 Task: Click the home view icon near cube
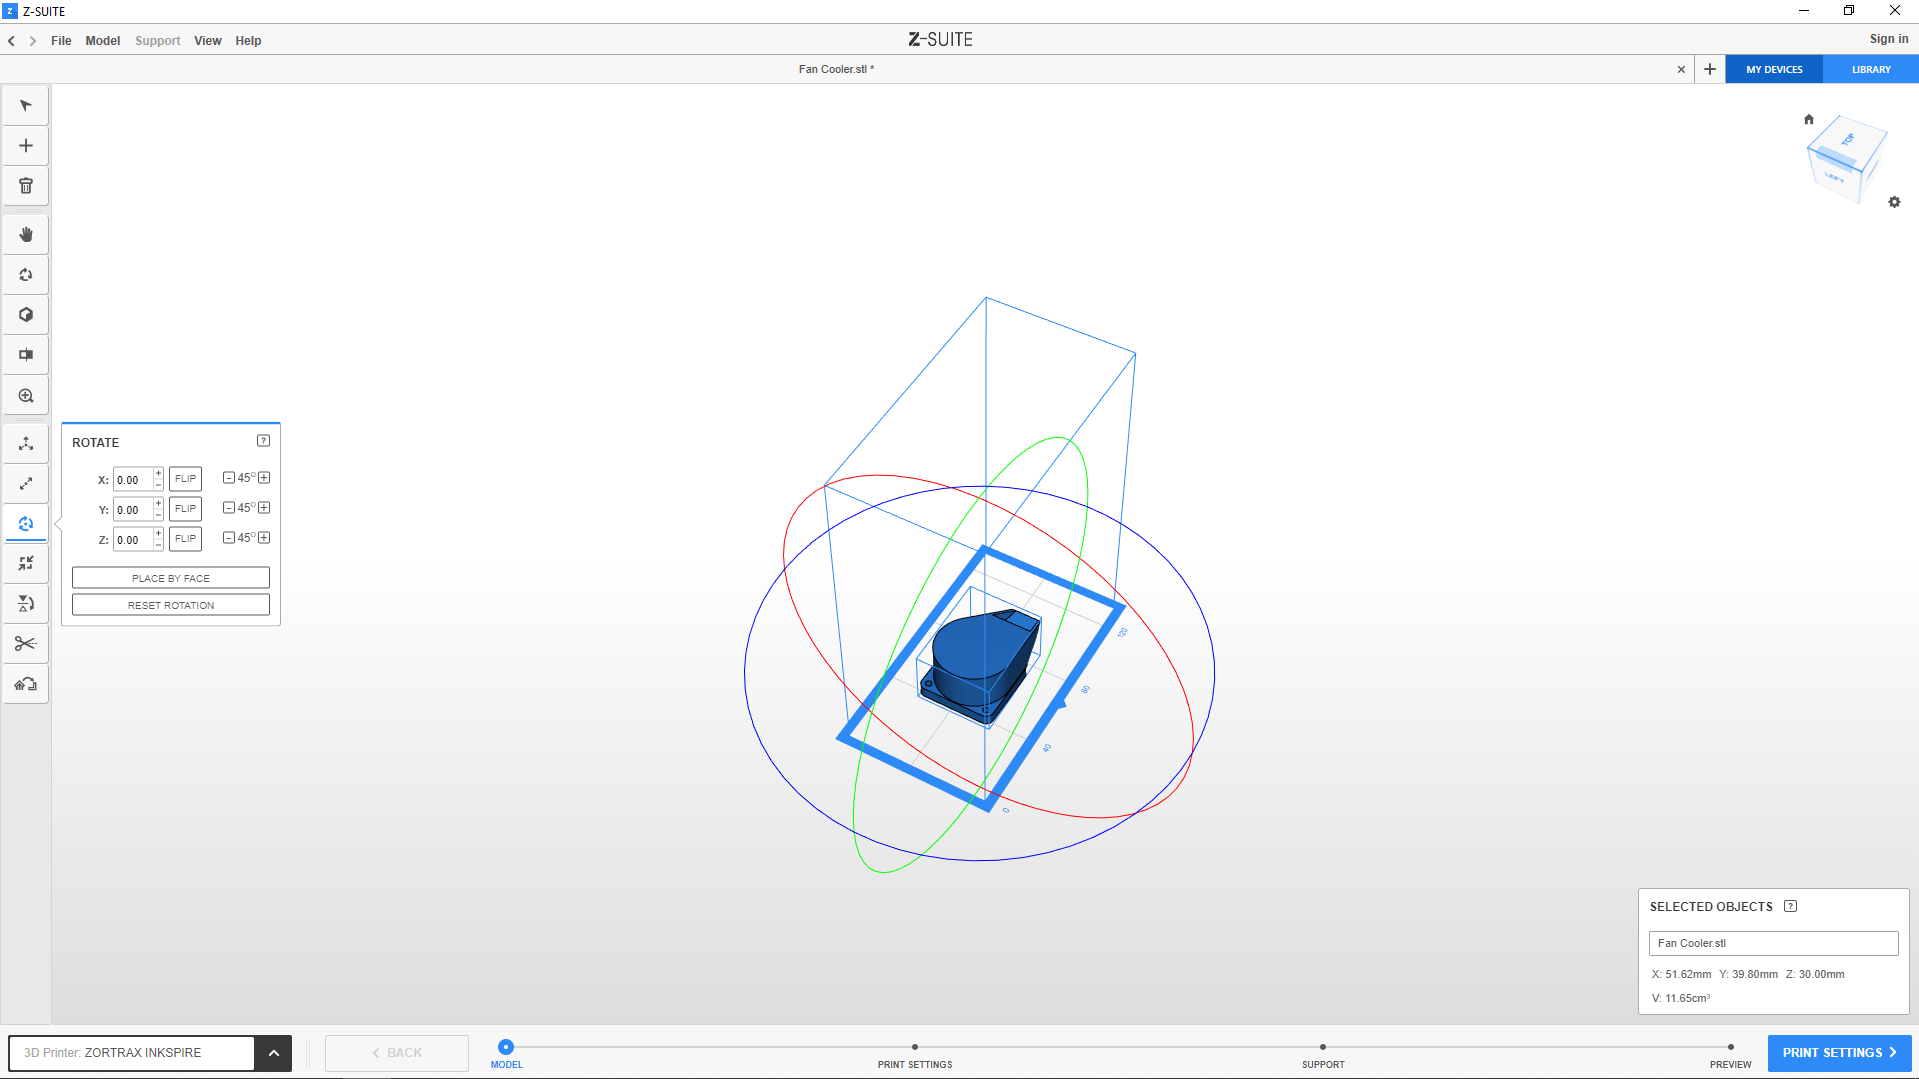[x=1808, y=119]
